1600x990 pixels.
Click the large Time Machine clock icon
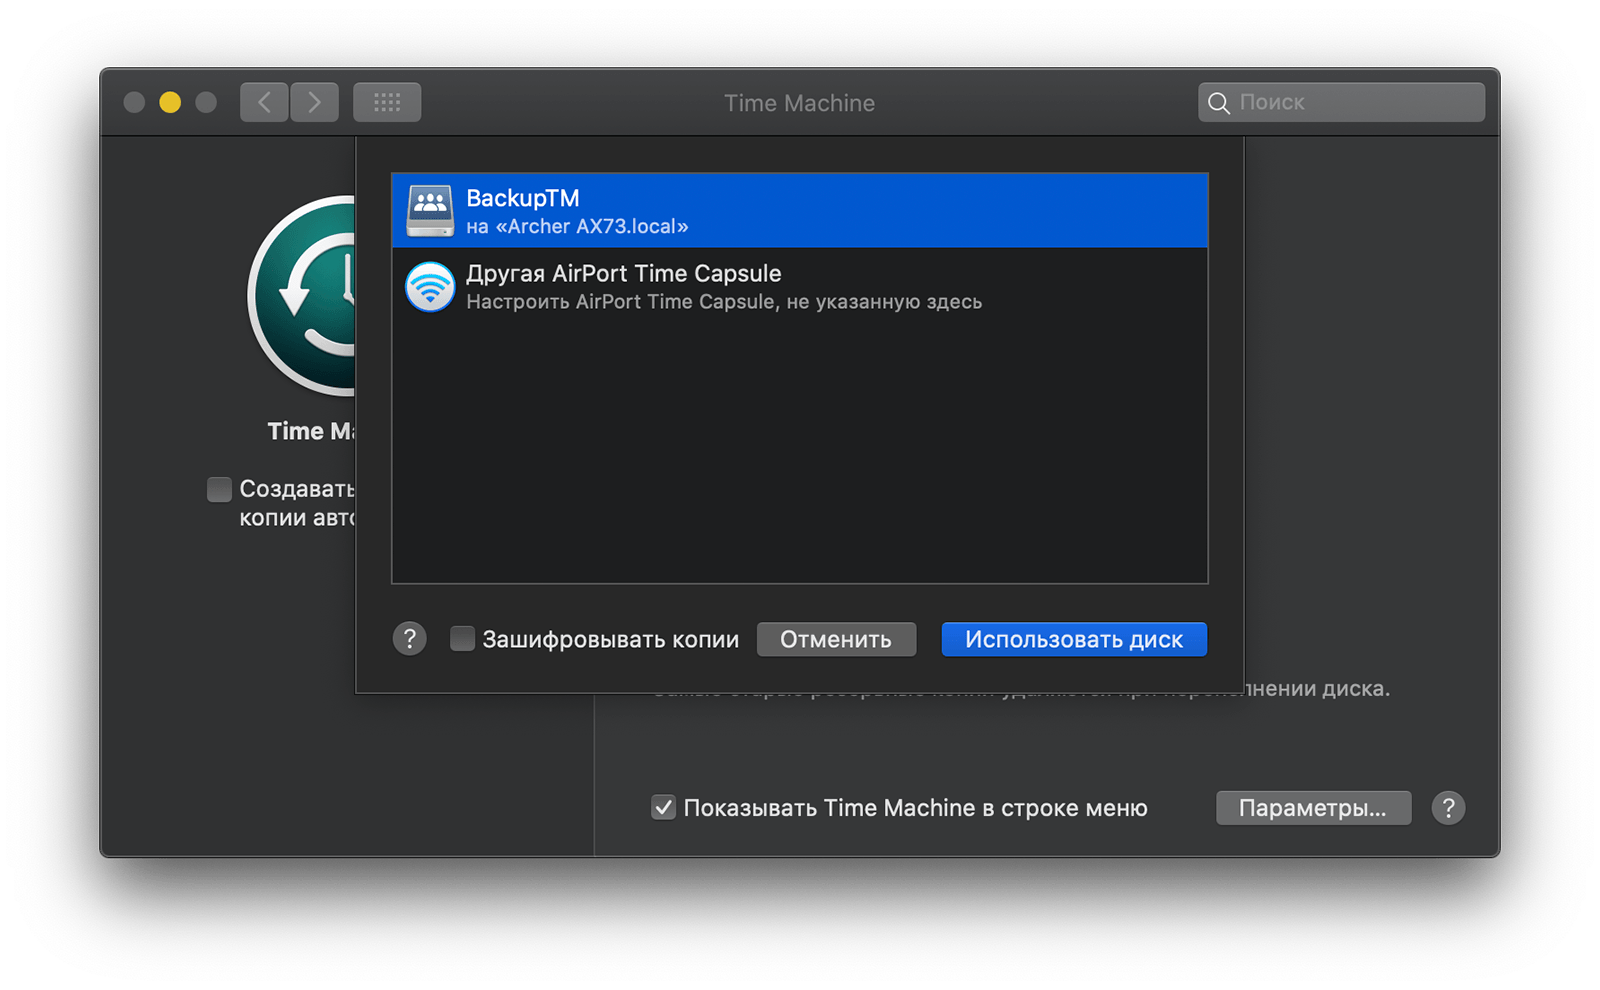point(302,296)
